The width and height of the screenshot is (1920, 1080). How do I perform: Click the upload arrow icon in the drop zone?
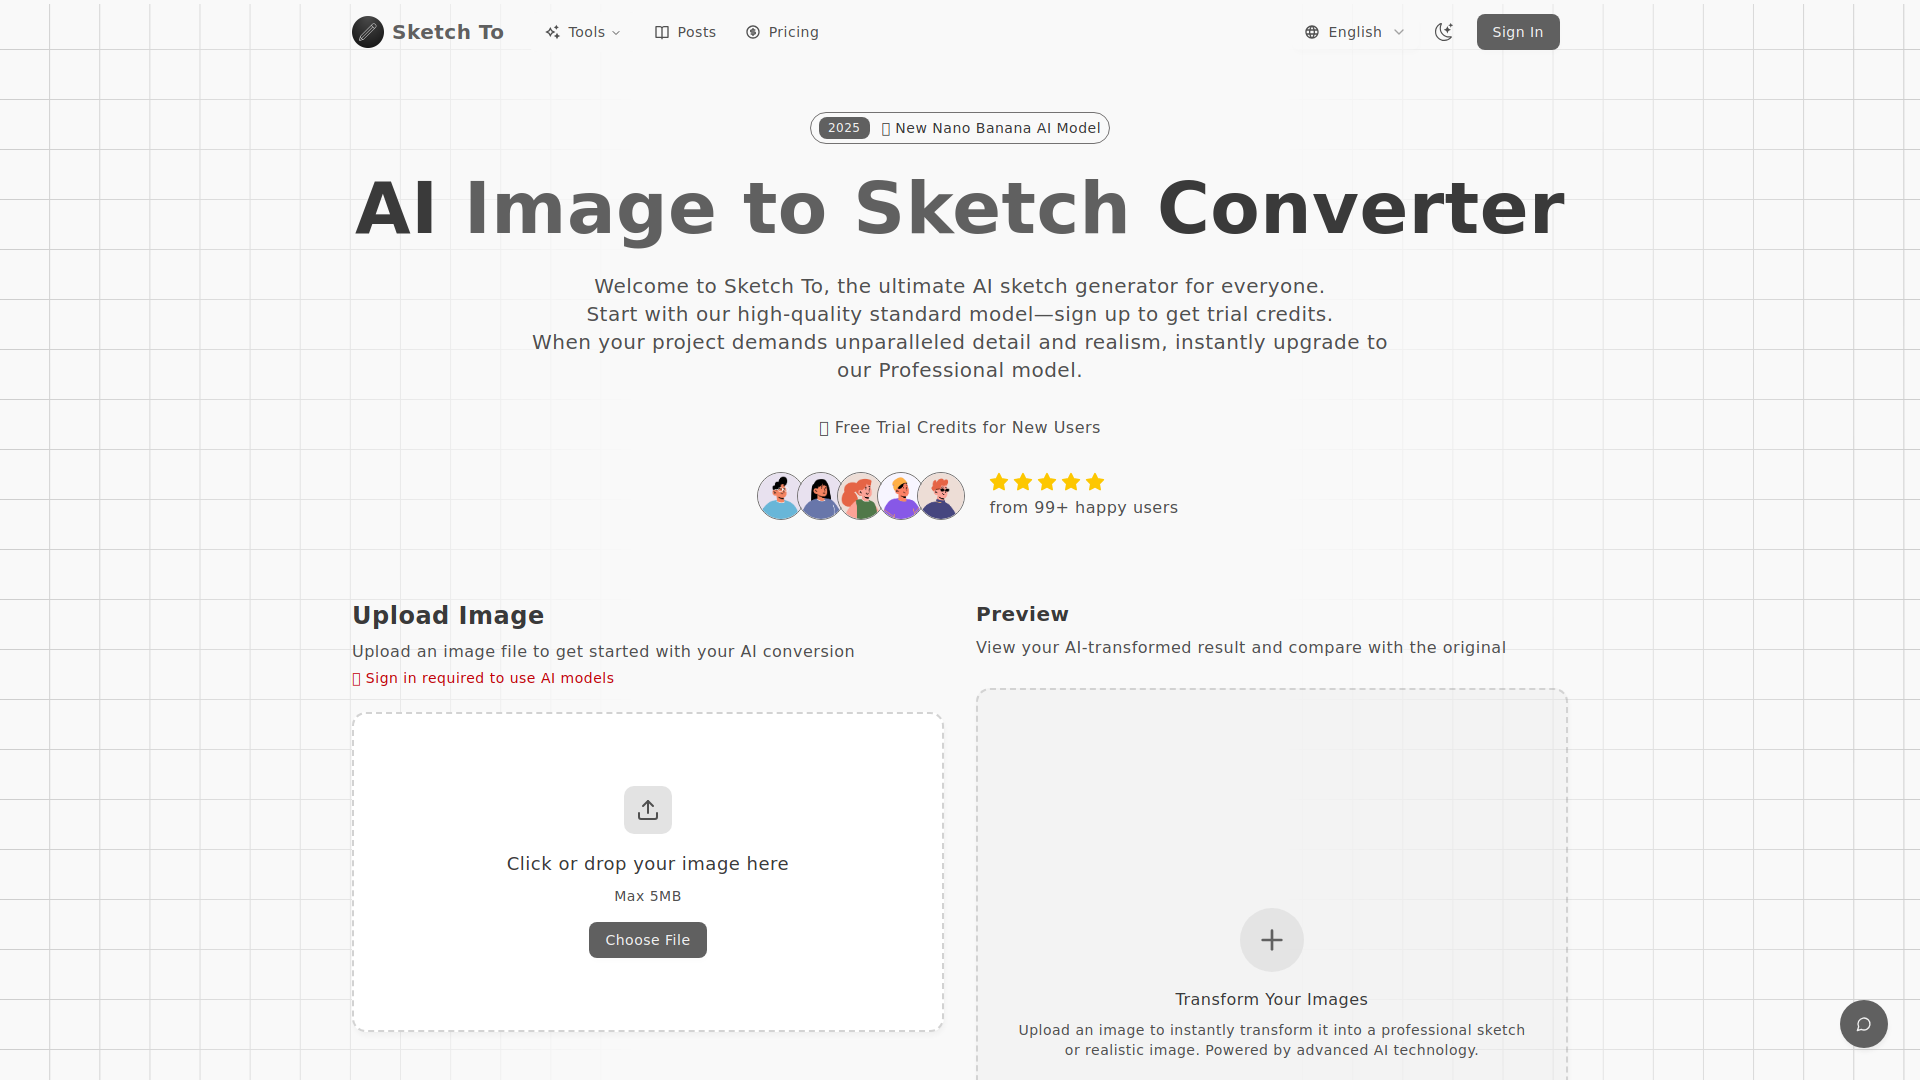coord(647,809)
